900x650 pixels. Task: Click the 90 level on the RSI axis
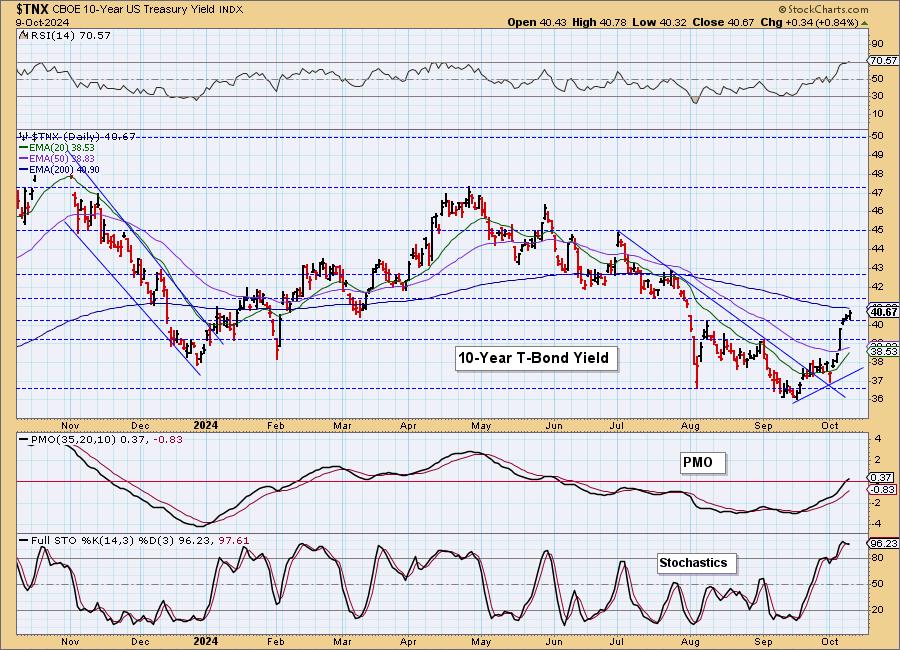pyautogui.click(x=878, y=44)
